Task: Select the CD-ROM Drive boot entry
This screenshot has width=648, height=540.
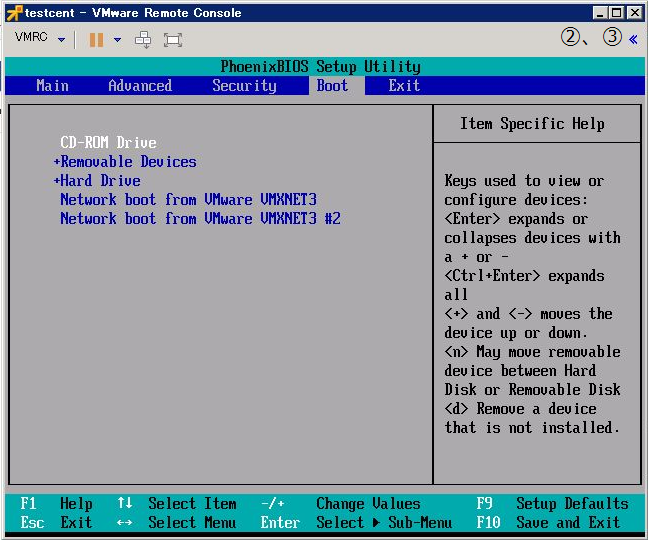Action: pos(108,143)
